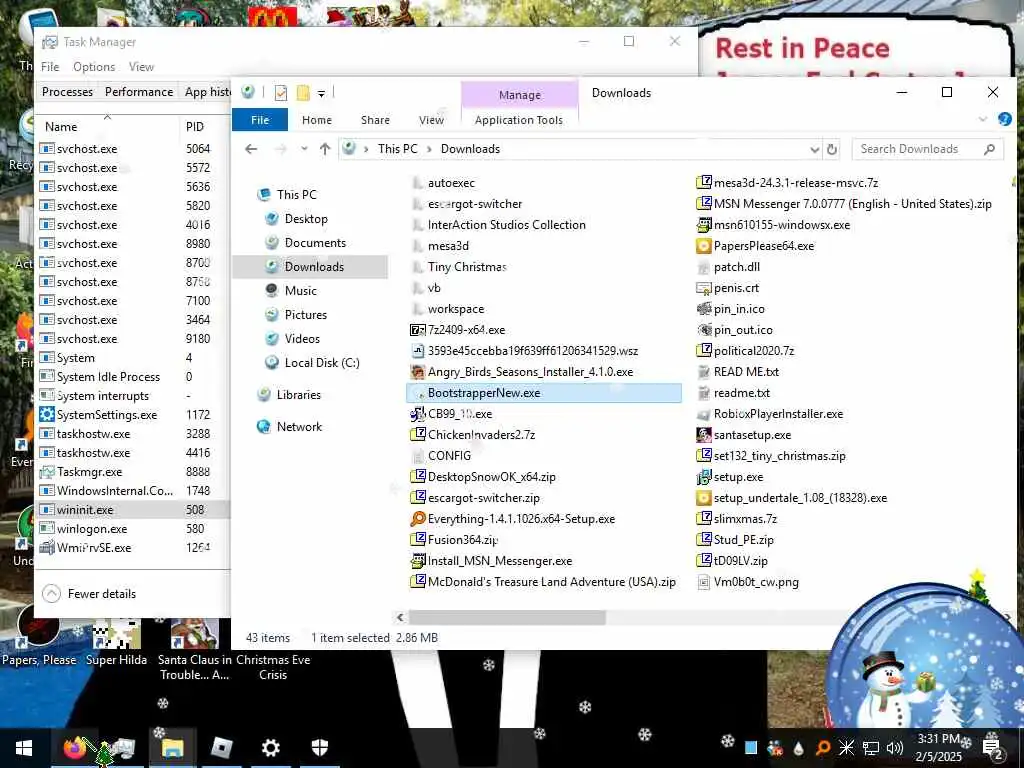
Task: Select the pin_in.ico file icon
Action: [x=703, y=309]
